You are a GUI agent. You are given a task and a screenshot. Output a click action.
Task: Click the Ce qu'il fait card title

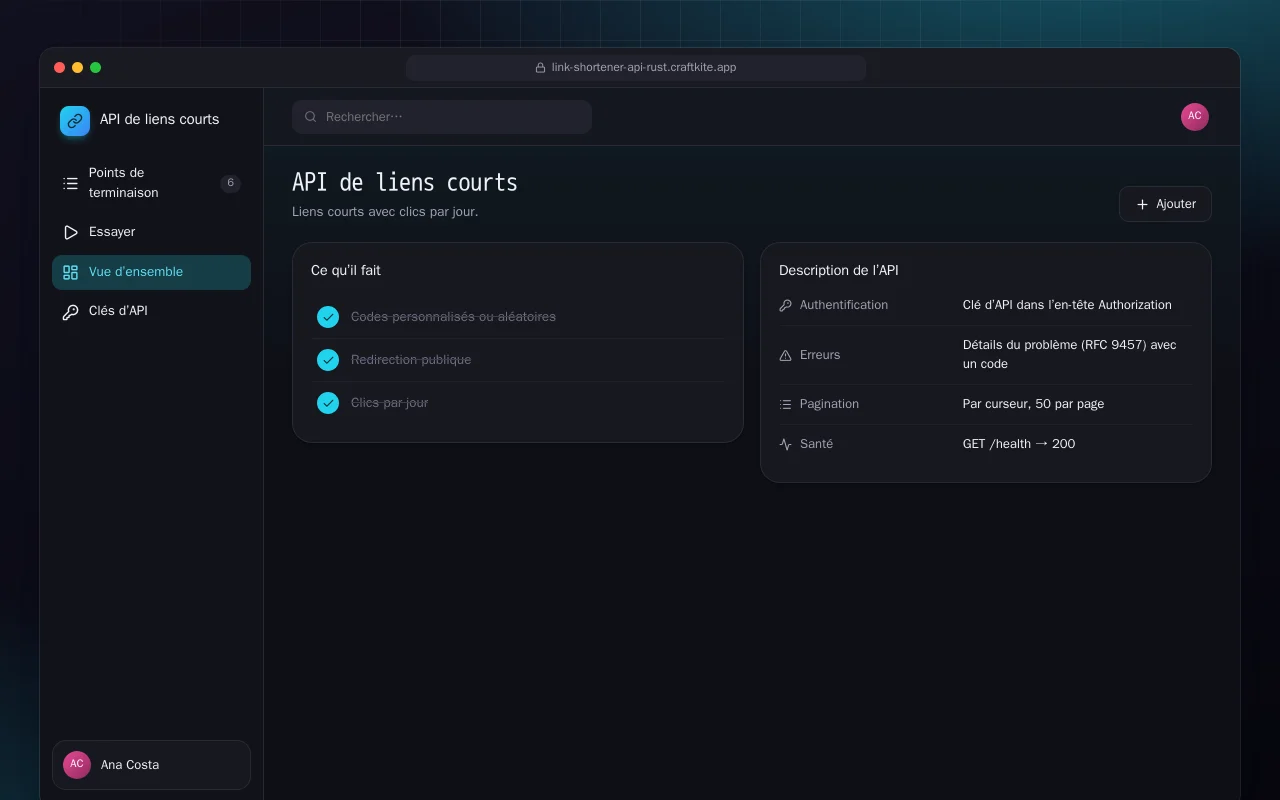(346, 271)
